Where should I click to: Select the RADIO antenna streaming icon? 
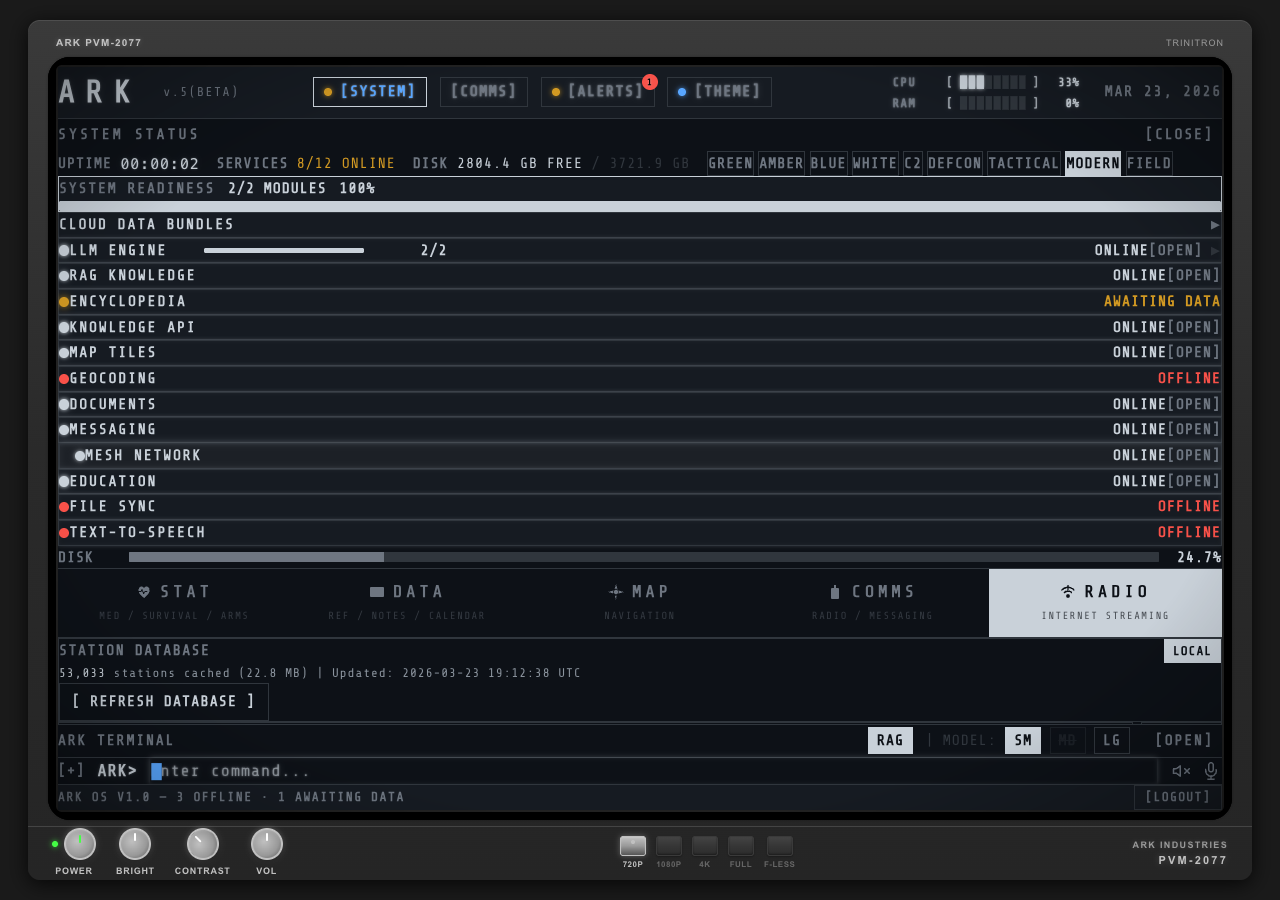(x=1067, y=590)
